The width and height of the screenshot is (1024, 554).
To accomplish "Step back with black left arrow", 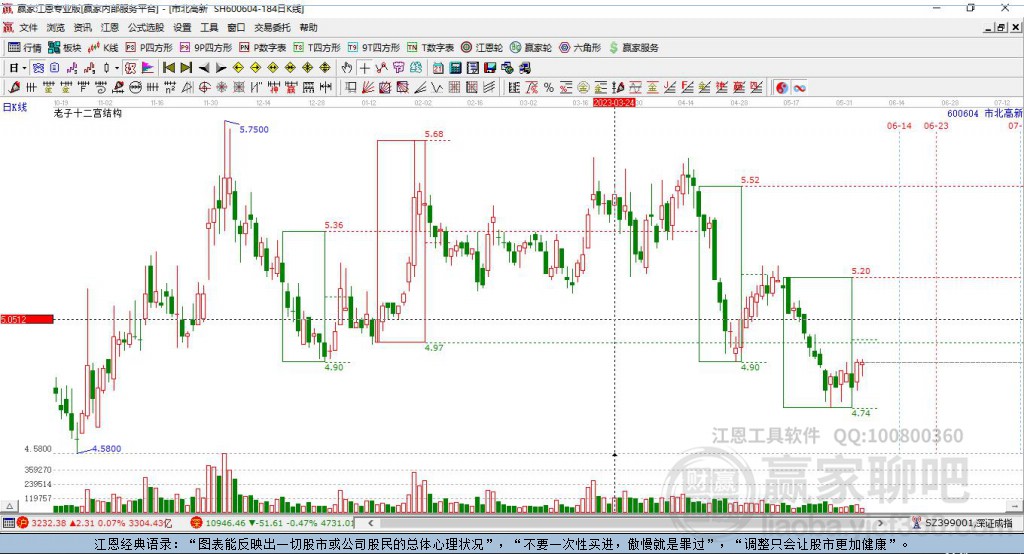I will 204,68.
